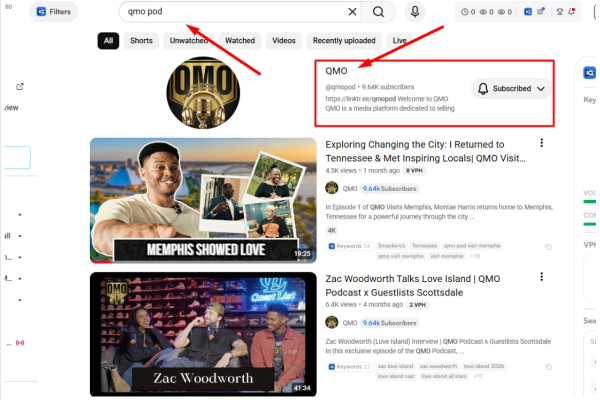Screen dimensions: 600x400
Task: Click the 8 VPH badge
Action: click(x=414, y=171)
